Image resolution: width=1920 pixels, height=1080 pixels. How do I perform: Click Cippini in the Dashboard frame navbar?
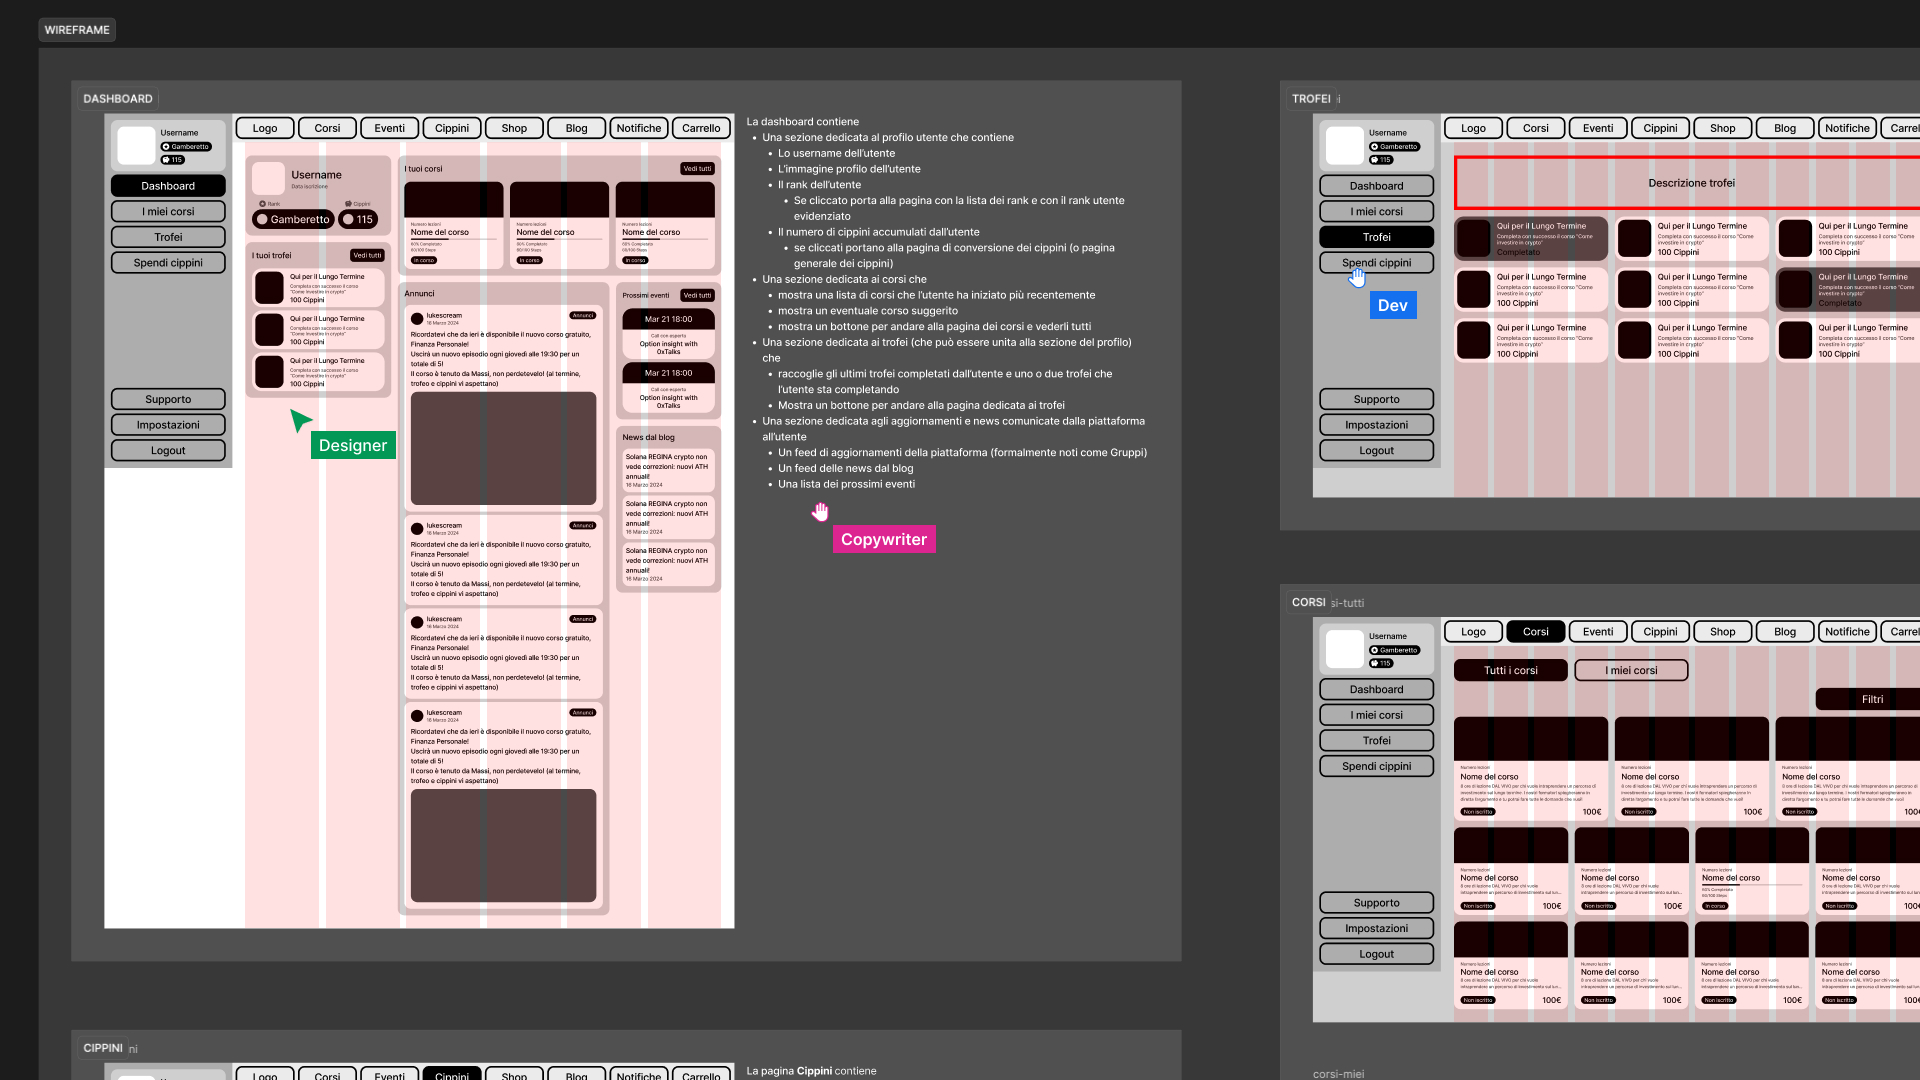tap(452, 128)
